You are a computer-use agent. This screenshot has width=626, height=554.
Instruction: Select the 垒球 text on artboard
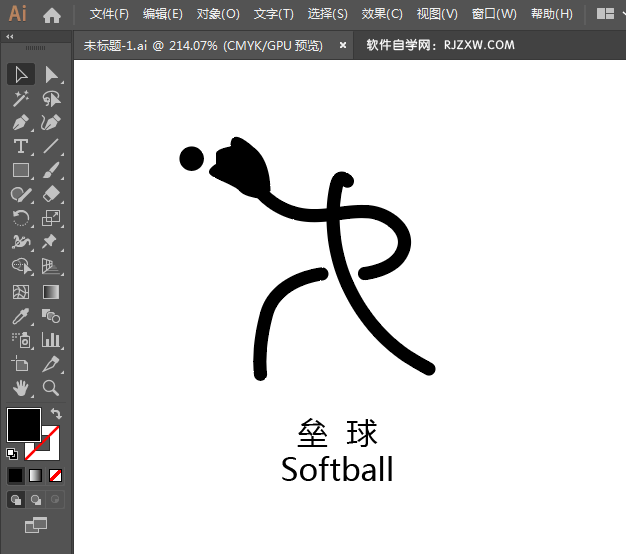pos(337,433)
